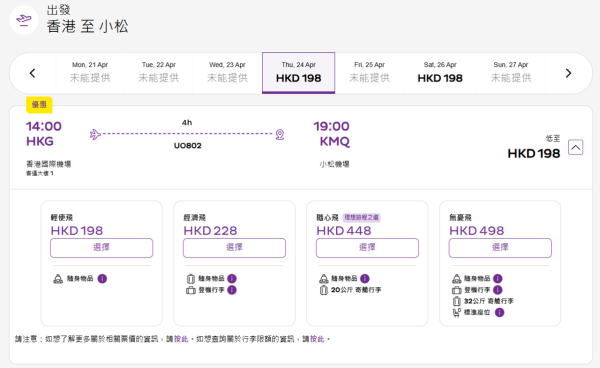This screenshot has height=368, width=600.
Task: Click the 香港 至 小松 route heading
Action: pos(88,27)
